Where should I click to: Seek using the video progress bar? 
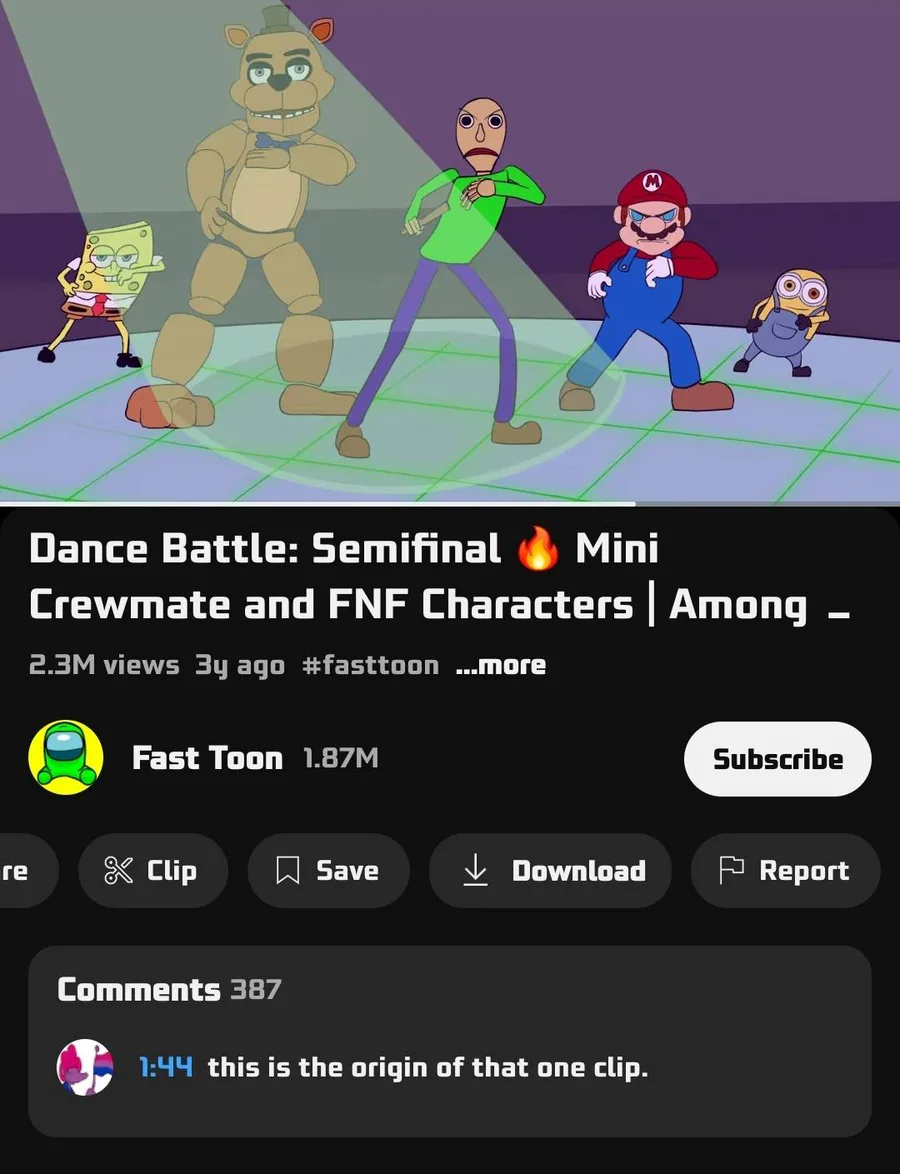450,504
